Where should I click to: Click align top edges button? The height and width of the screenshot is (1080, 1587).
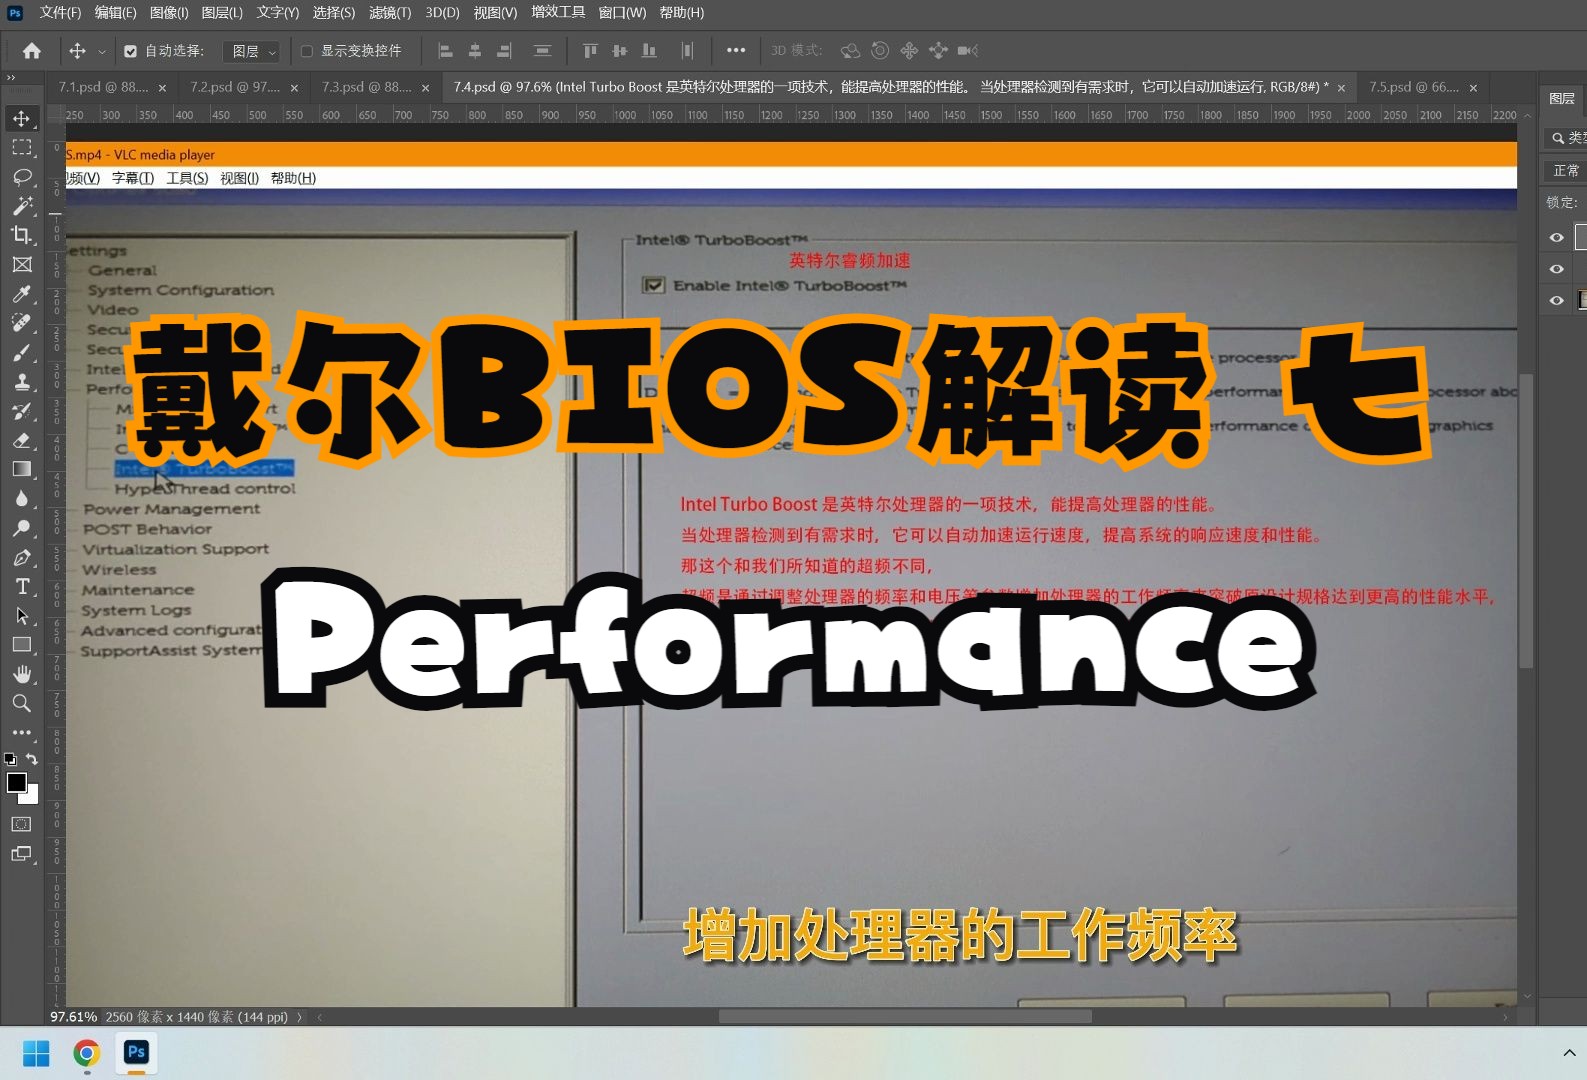[x=590, y=50]
